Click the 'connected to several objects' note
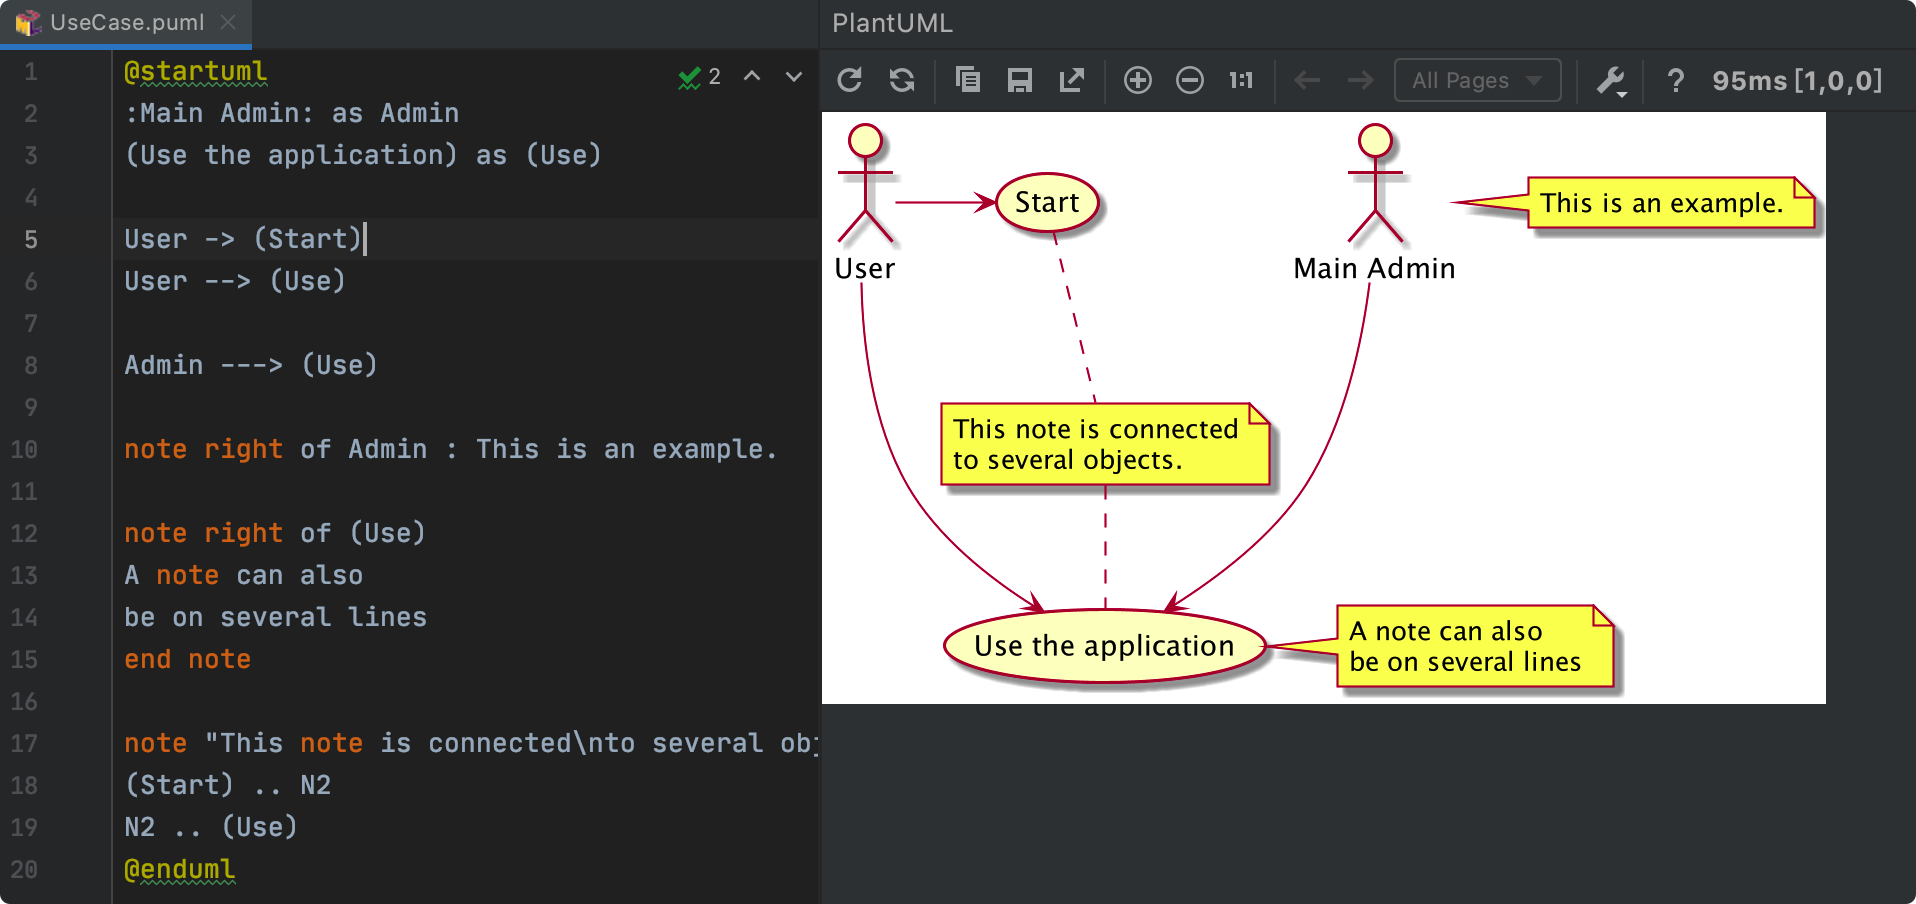Image resolution: width=1916 pixels, height=904 pixels. point(1105,444)
